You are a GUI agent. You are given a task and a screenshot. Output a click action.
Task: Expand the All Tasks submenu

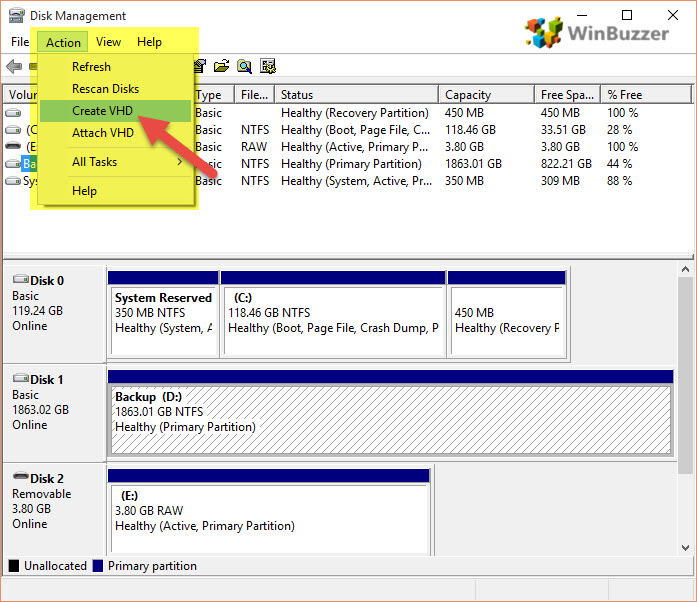pyautogui.click(x=116, y=162)
